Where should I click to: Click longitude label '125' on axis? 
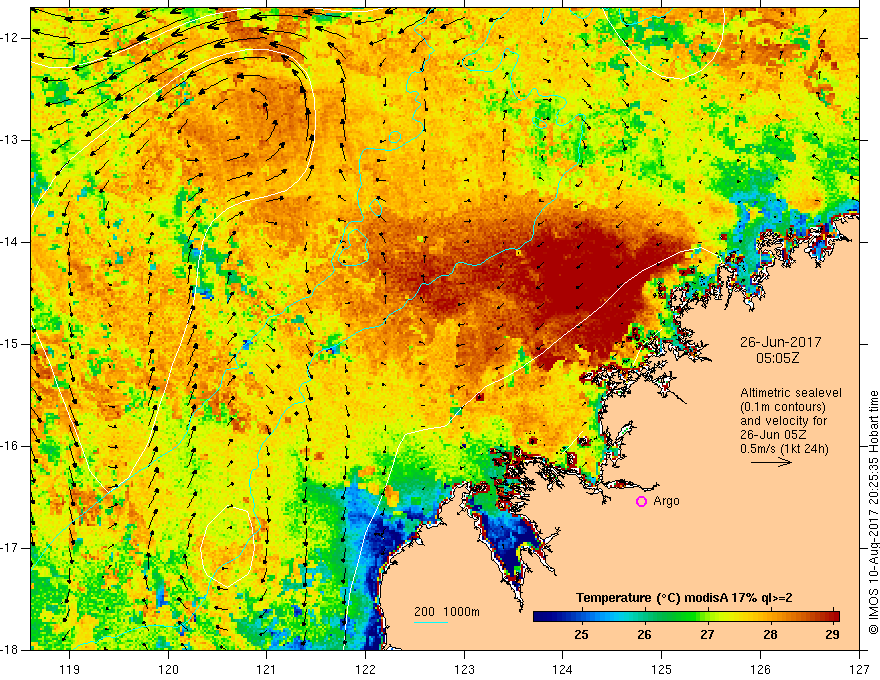662,669
